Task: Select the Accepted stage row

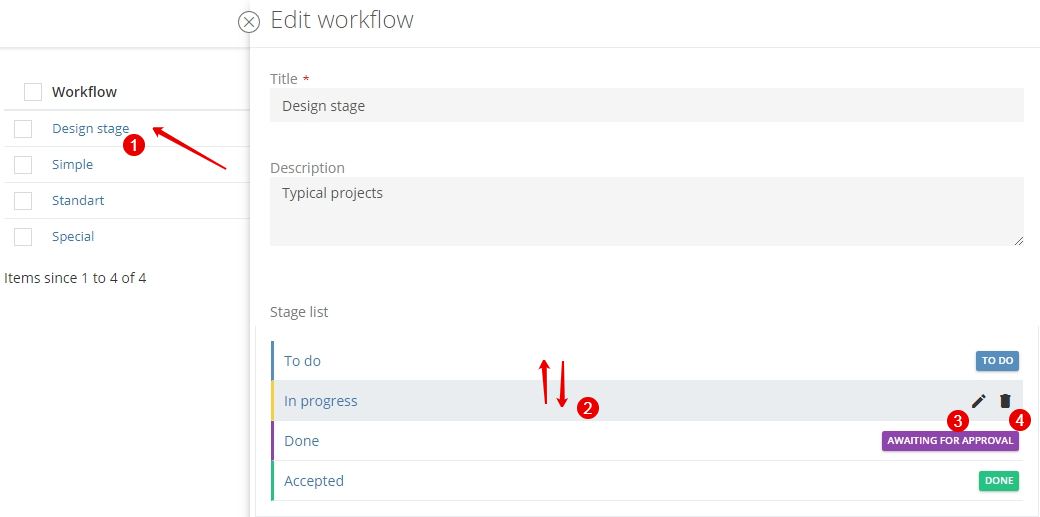Action: click(647, 480)
